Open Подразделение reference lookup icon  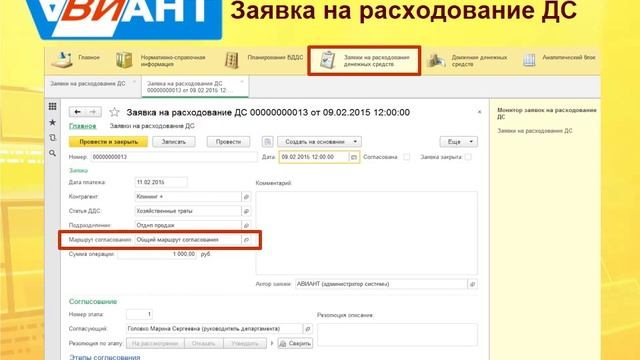pos(246,225)
